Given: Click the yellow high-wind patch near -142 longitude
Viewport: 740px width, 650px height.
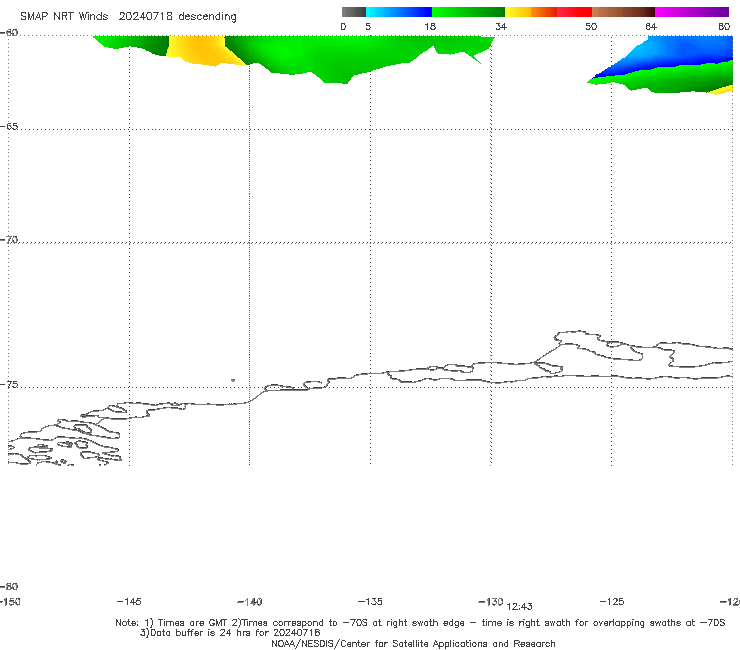Looking at the screenshot, I should pyautogui.click(x=201, y=50).
